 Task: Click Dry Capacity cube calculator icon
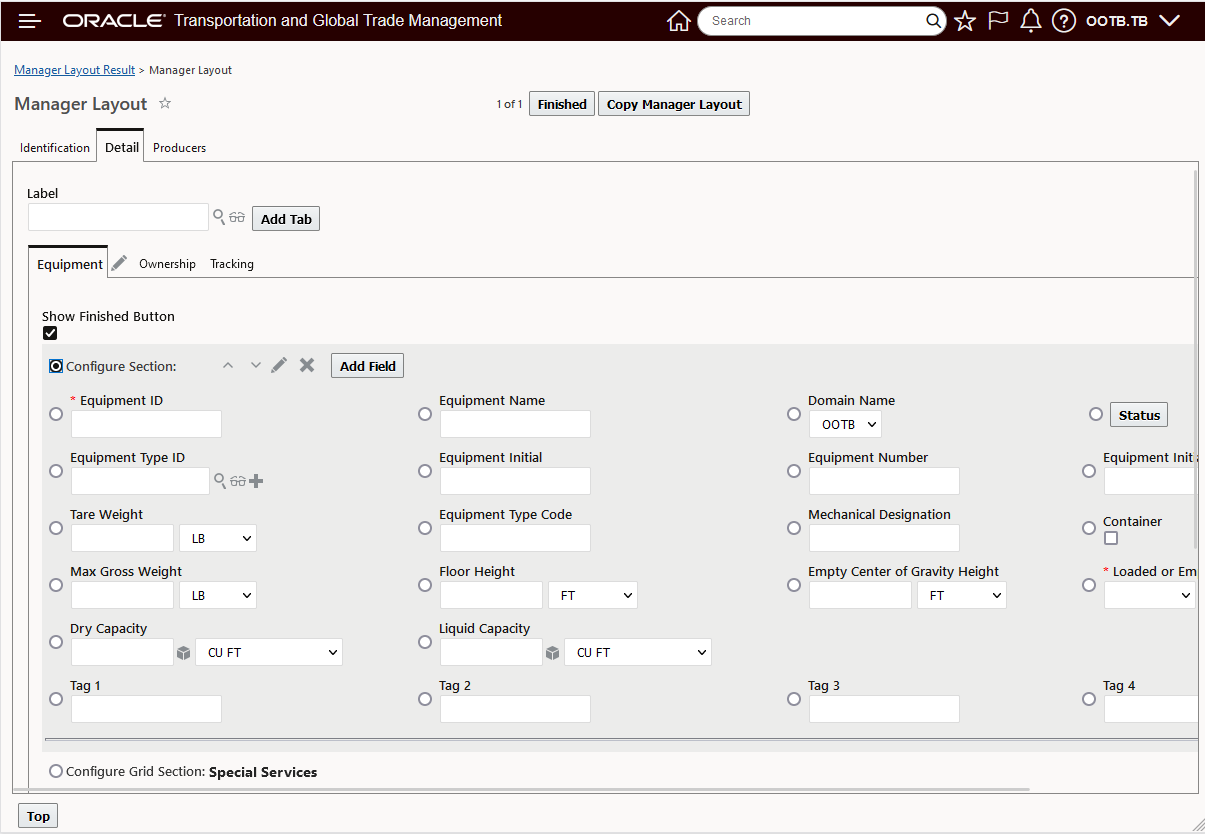point(183,653)
